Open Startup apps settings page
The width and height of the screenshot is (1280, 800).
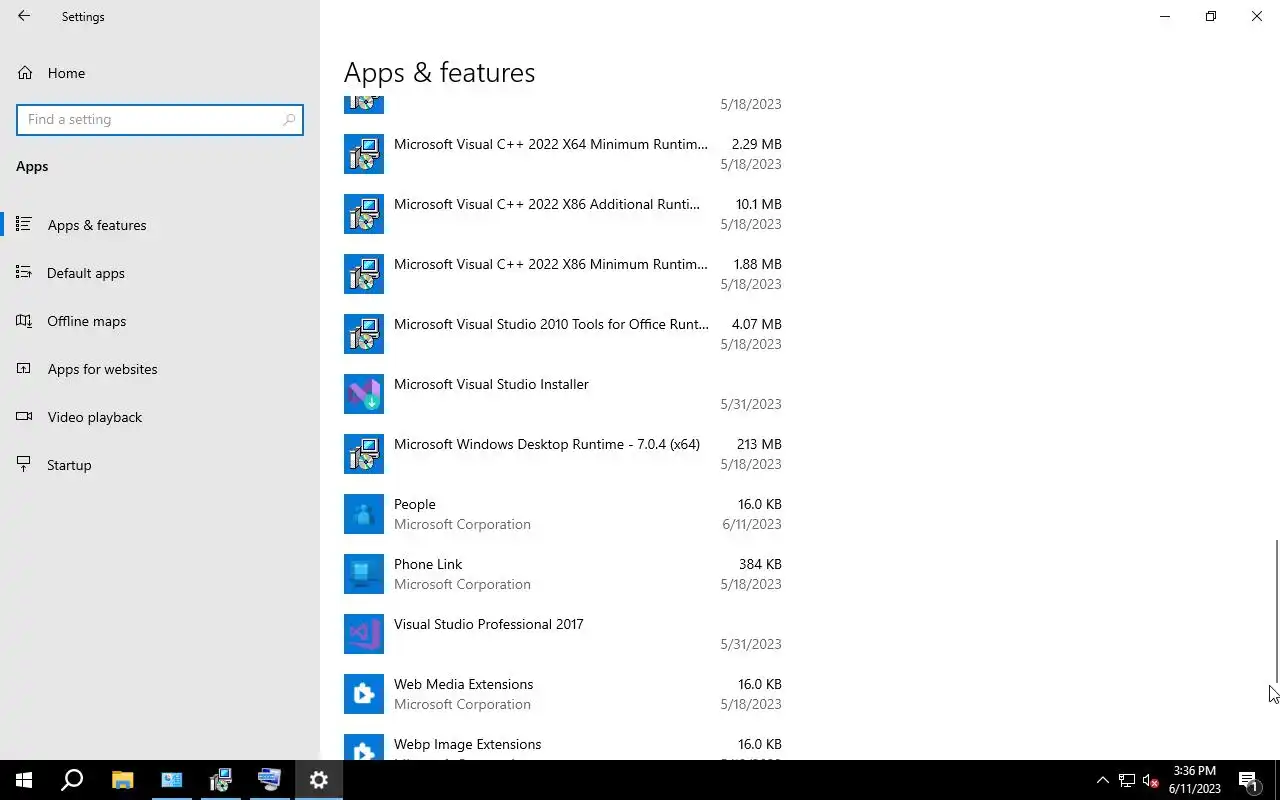(x=160, y=465)
